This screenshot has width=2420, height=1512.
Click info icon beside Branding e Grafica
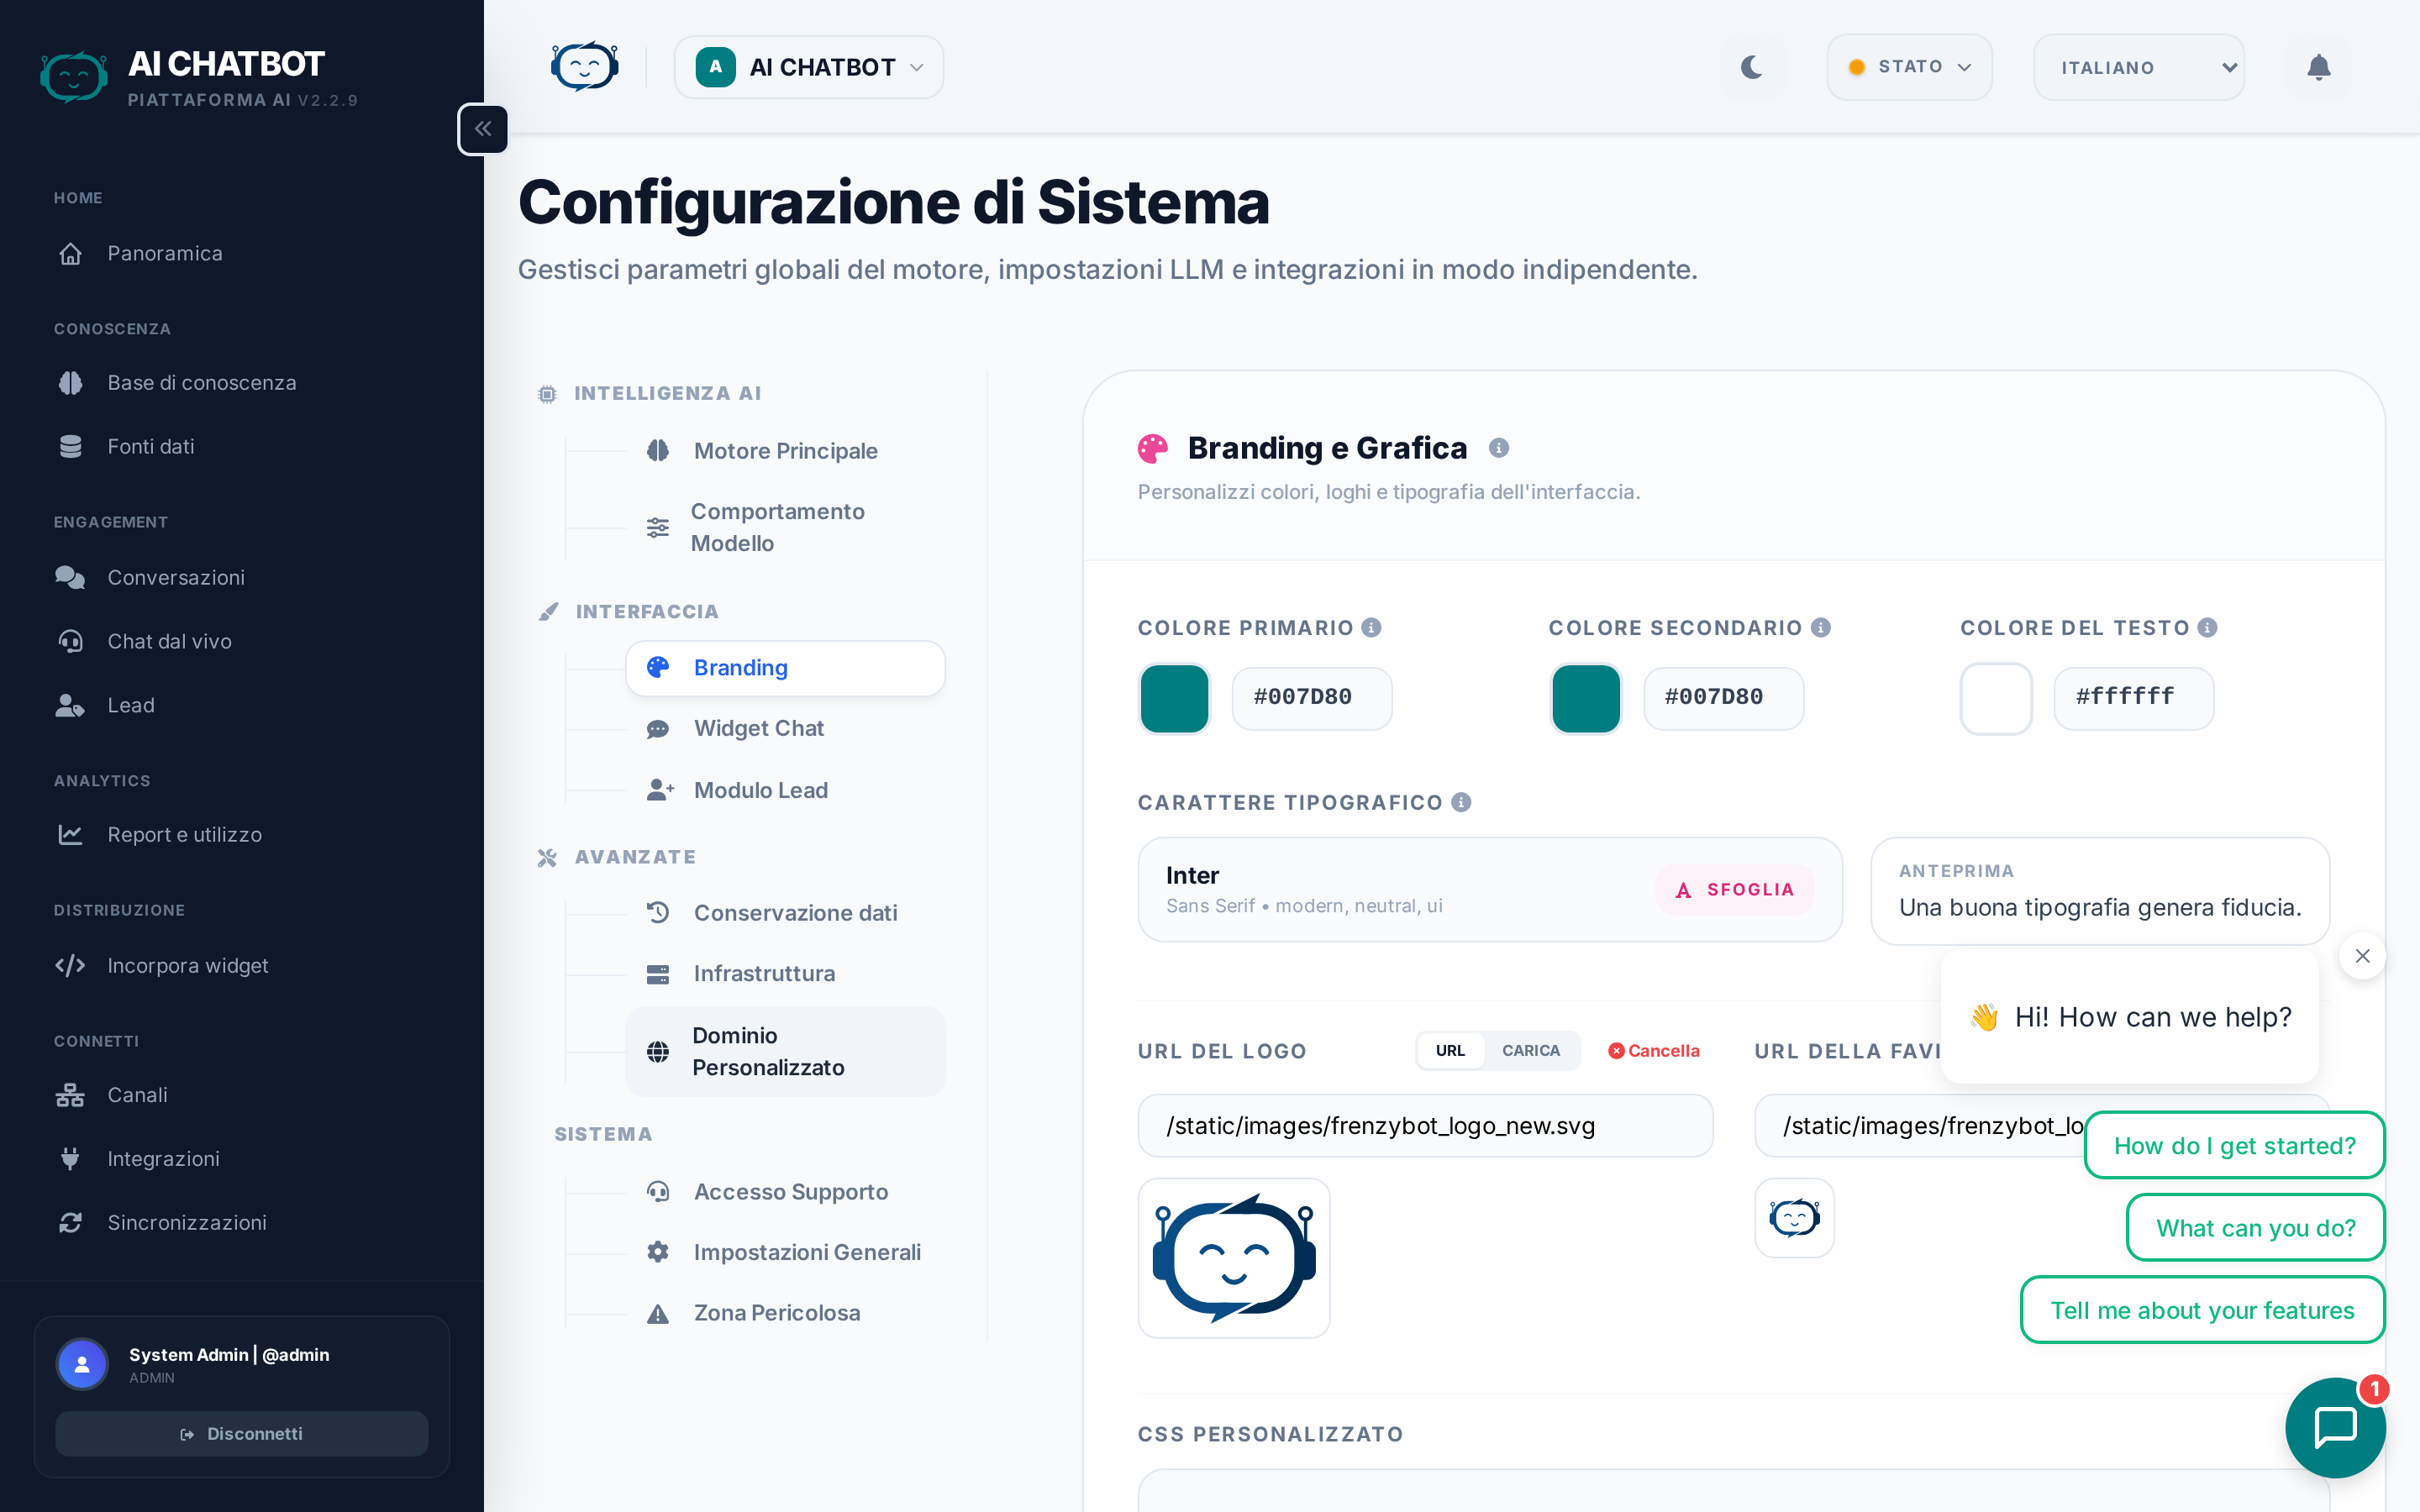click(1498, 448)
